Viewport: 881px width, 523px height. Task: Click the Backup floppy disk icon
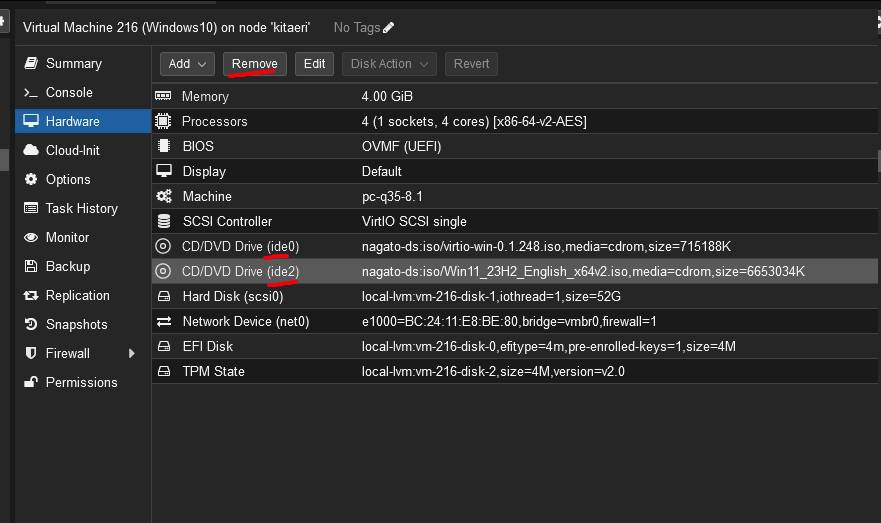click(30, 266)
